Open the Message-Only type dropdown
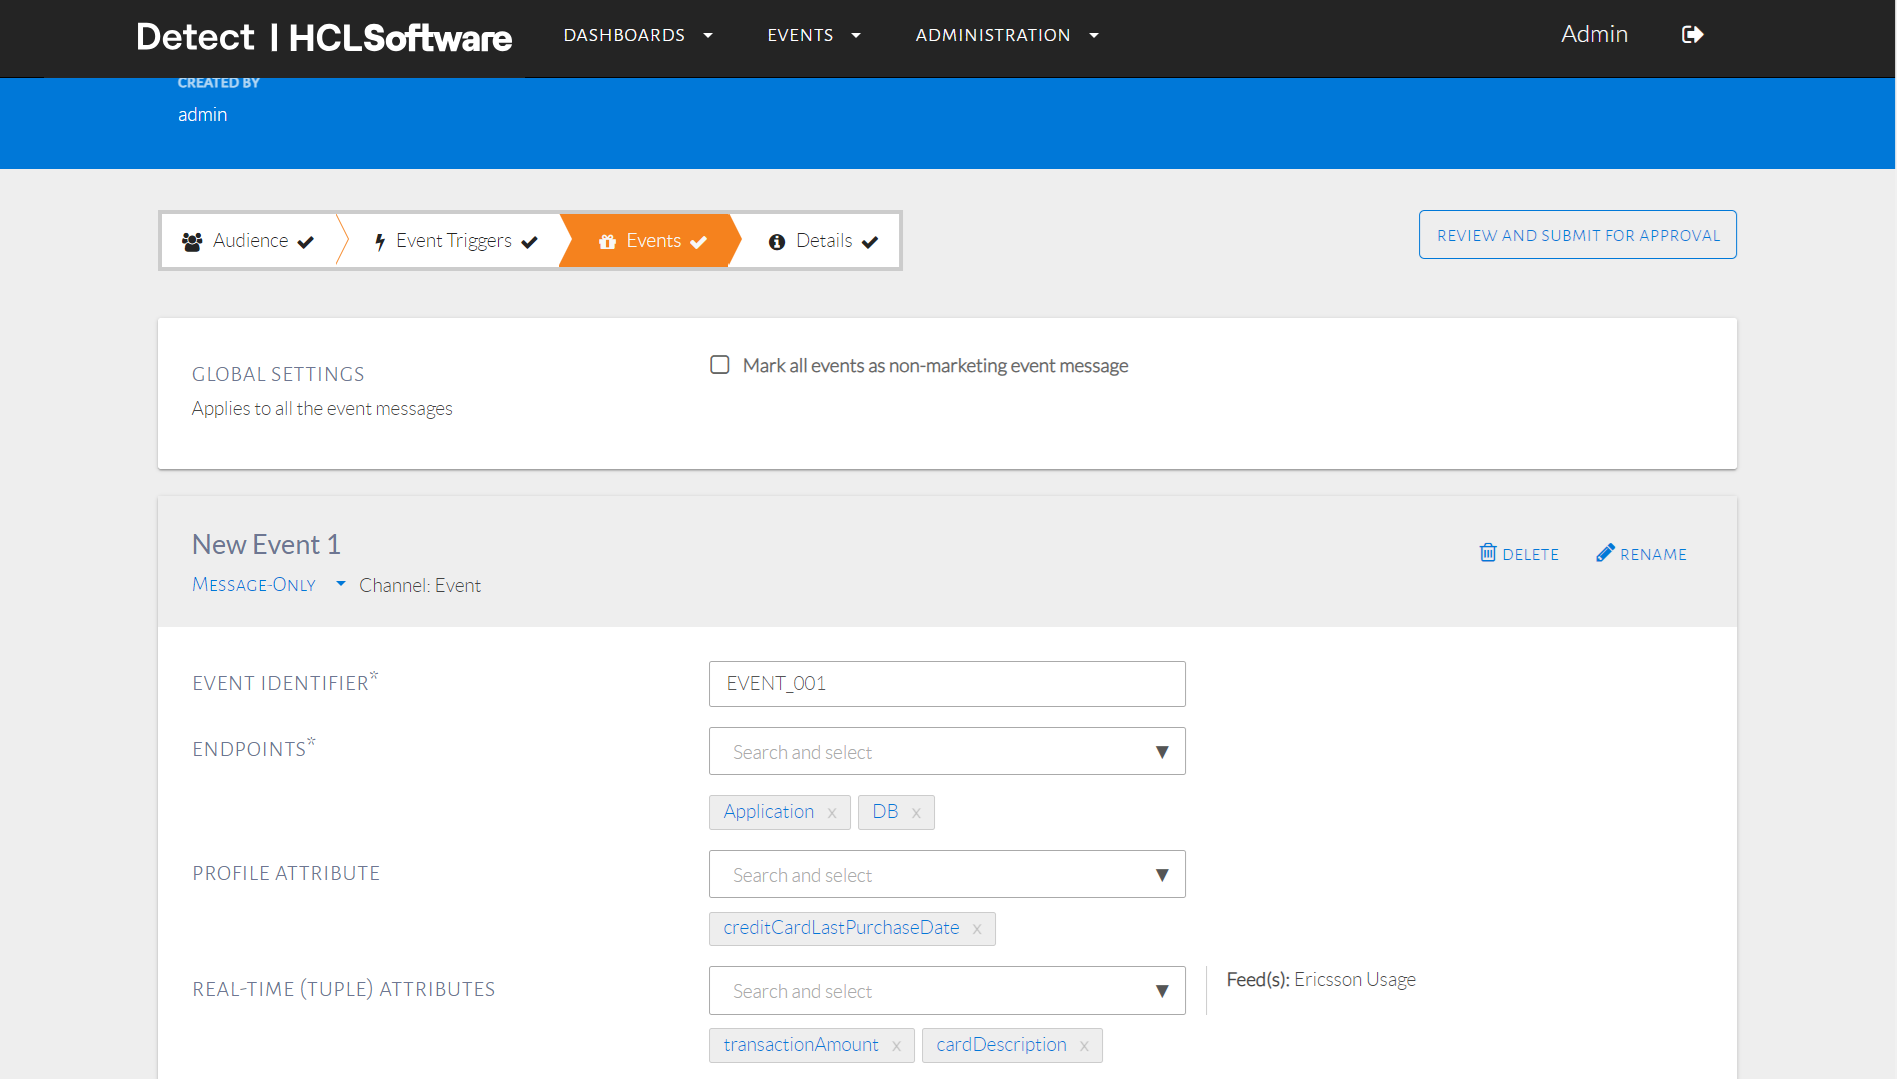Screen dimensions: 1897x1079 click(x=269, y=585)
